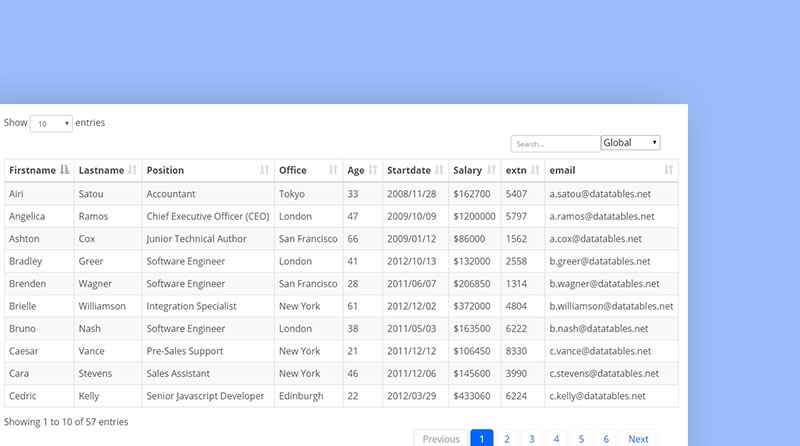Click the Firstname header label
The image size is (800, 446).
[32, 170]
